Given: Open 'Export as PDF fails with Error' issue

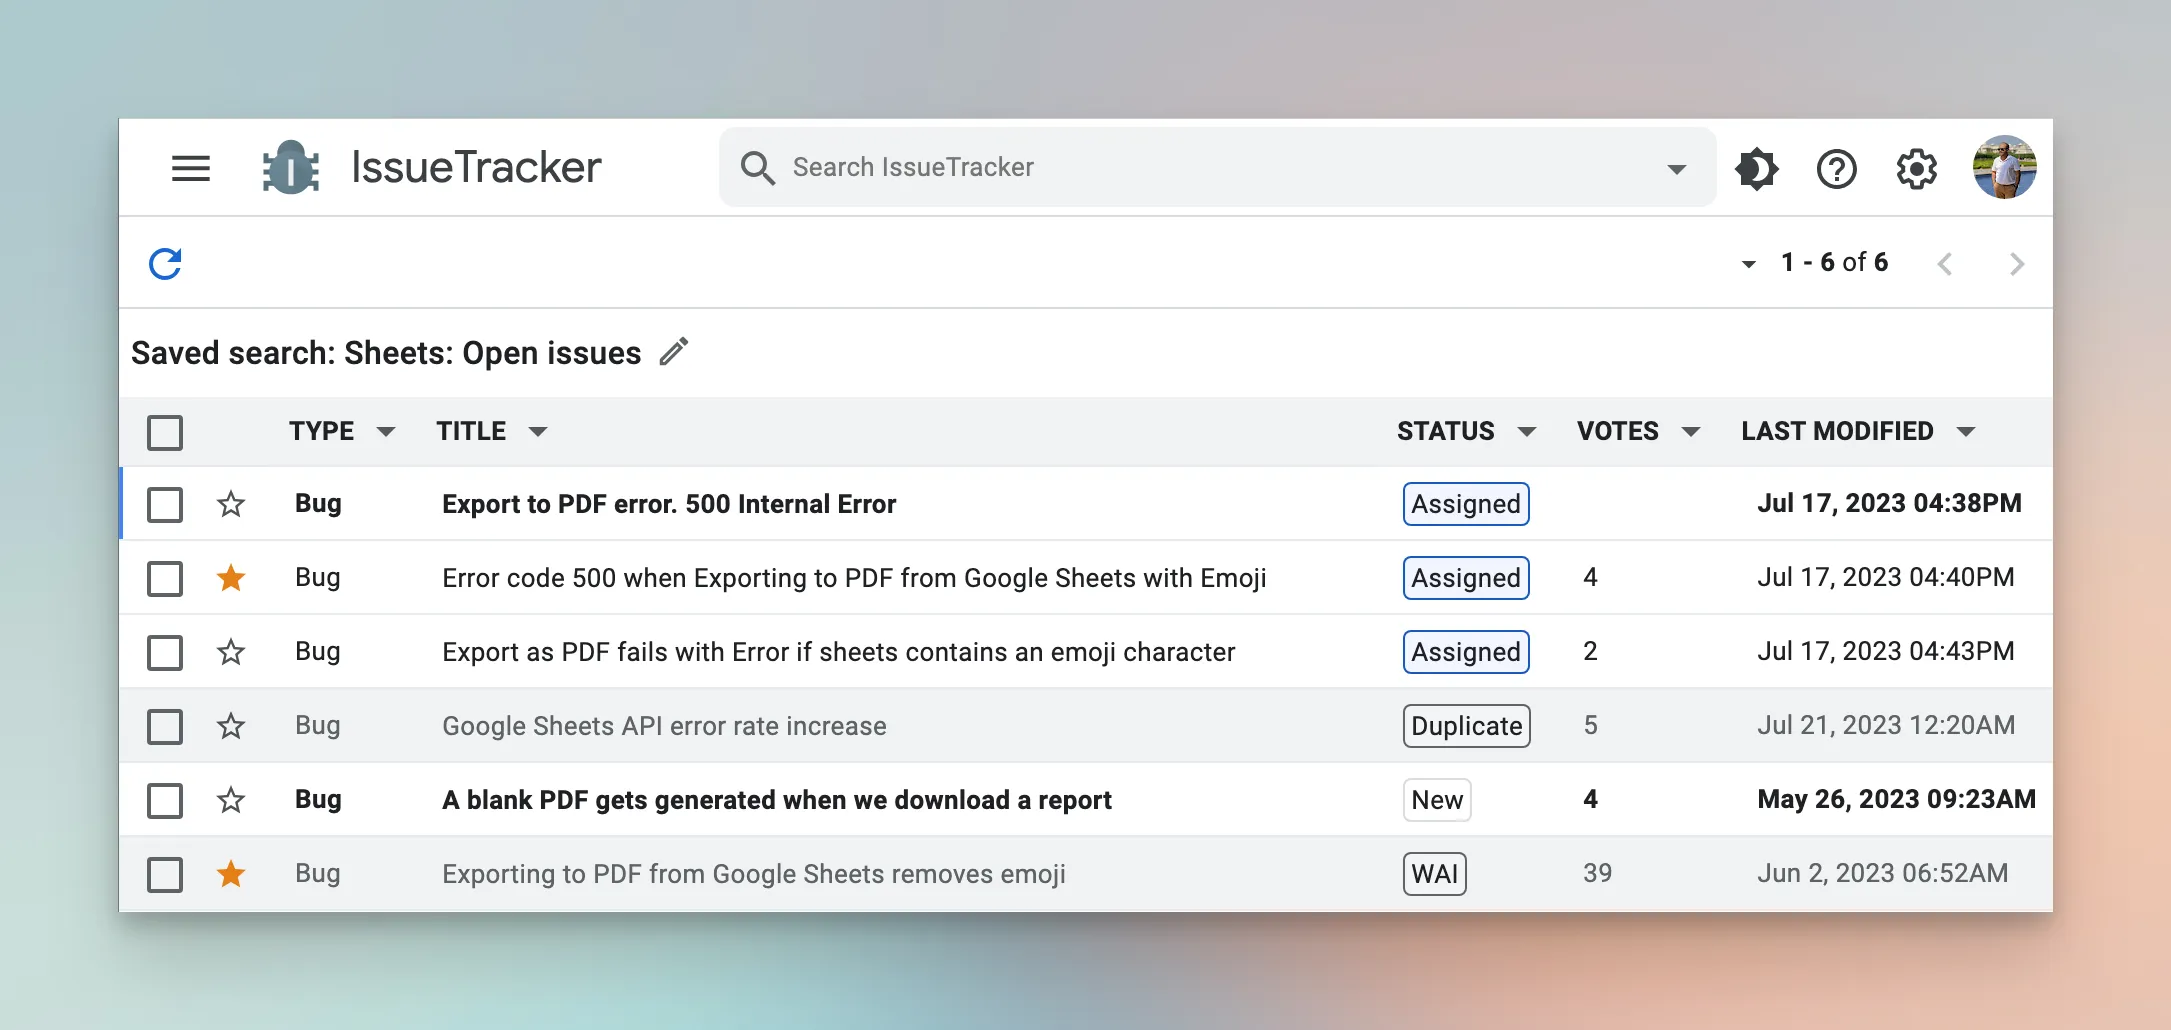Looking at the screenshot, I should pyautogui.click(x=838, y=652).
